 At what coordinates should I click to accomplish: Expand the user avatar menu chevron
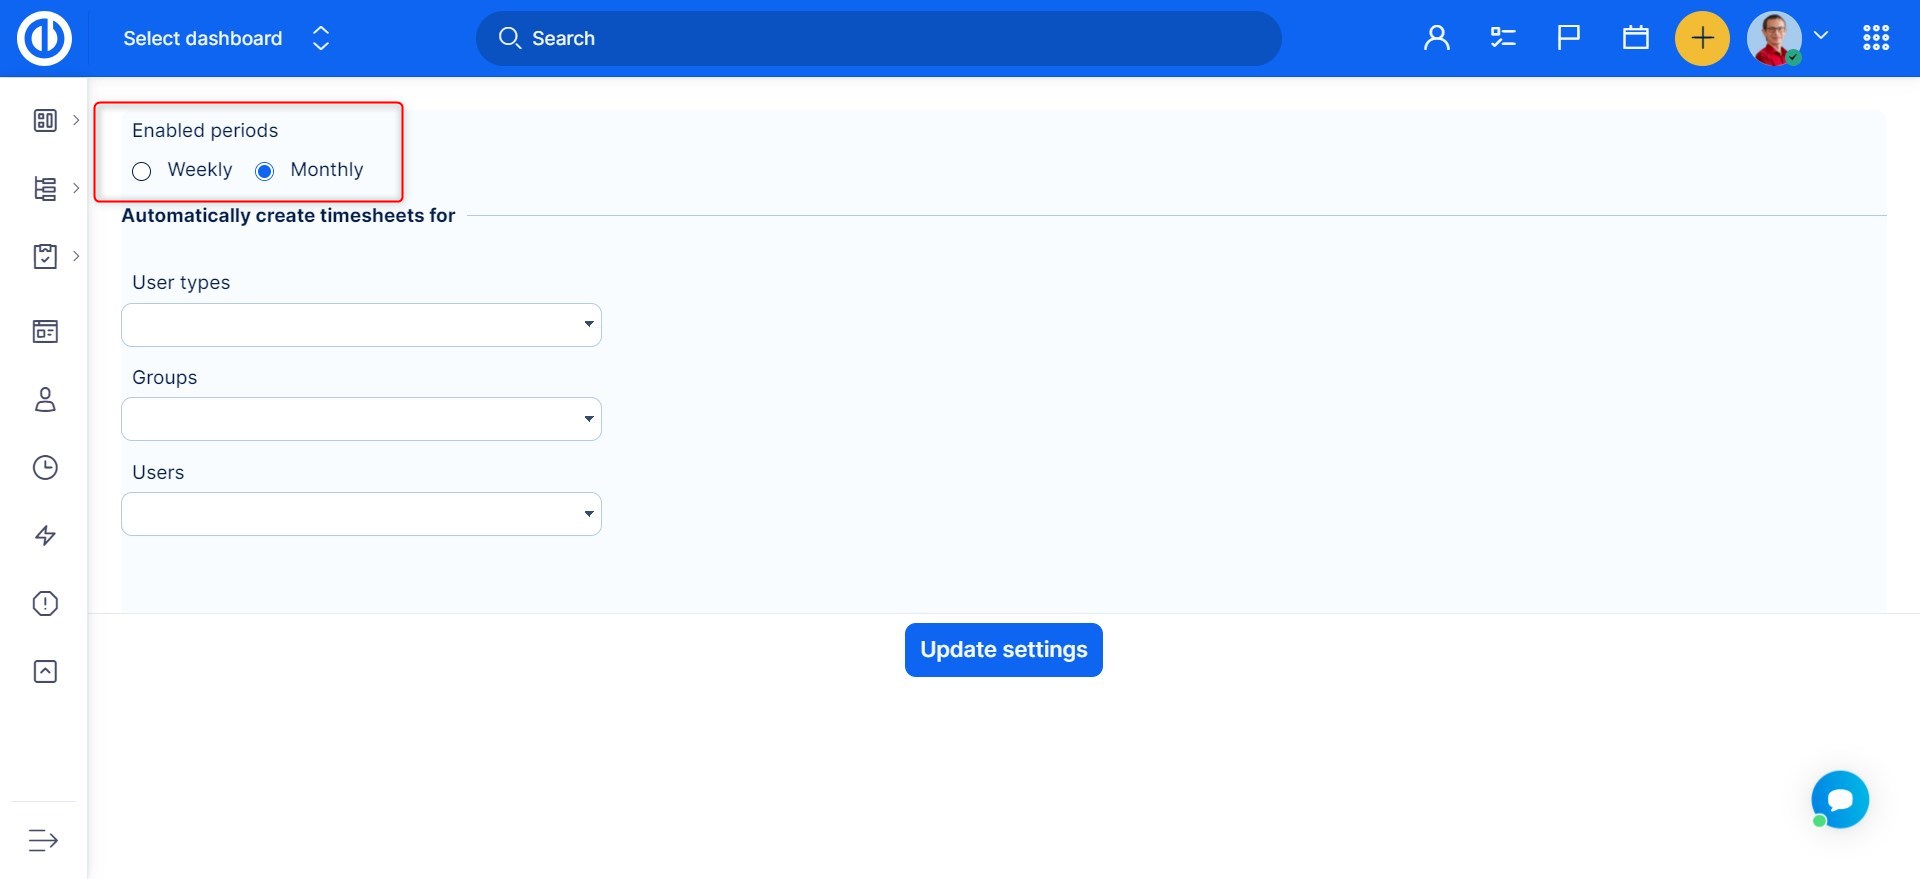pyautogui.click(x=1821, y=36)
